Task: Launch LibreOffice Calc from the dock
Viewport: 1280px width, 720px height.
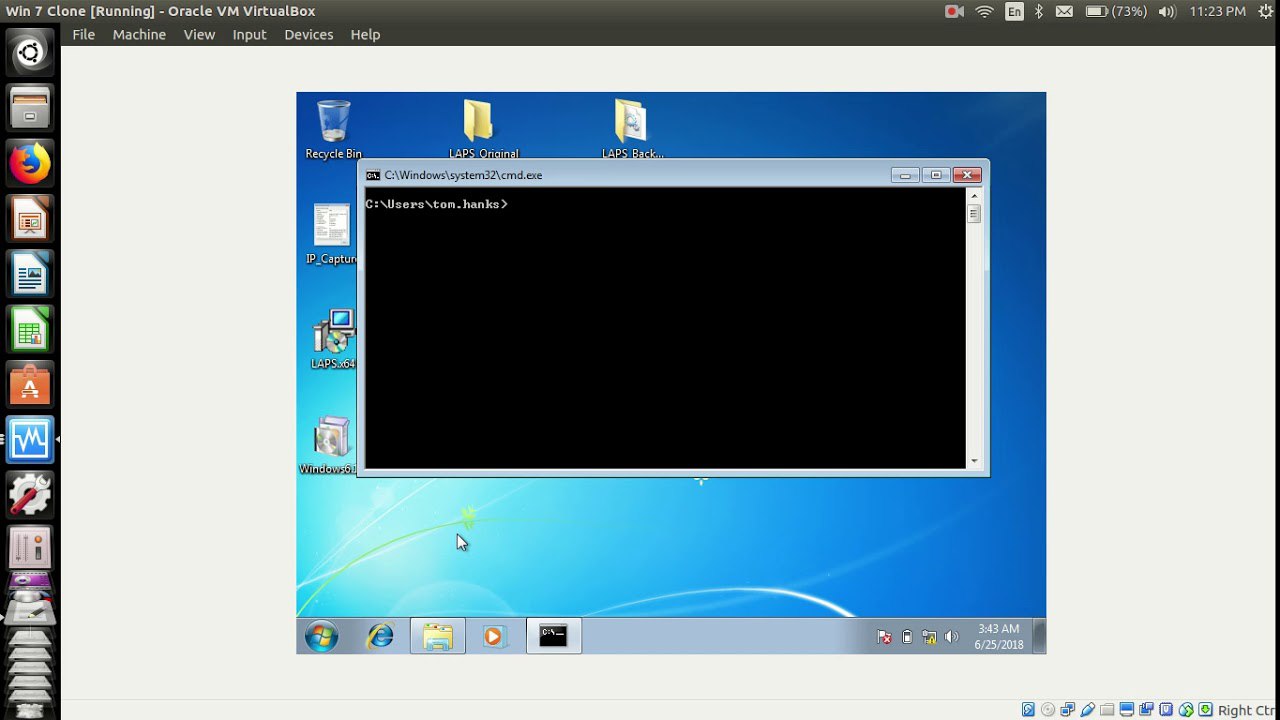Action: pyautogui.click(x=30, y=328)
